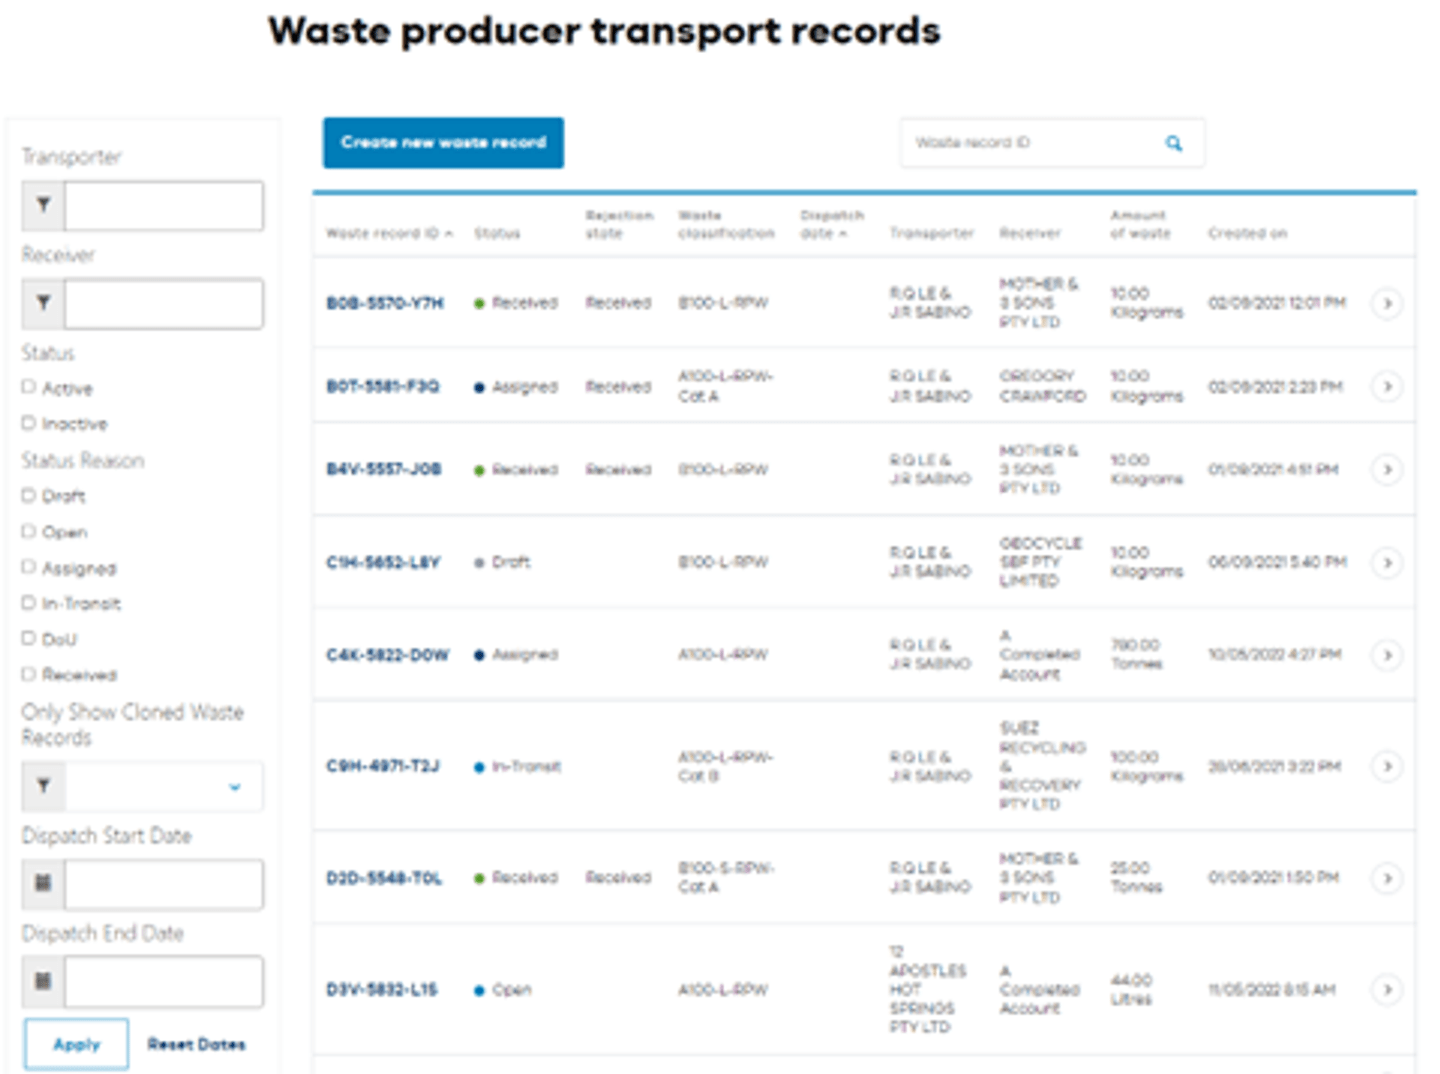Check the In-Transit status reason checkbox
This screenshot has width=1440, height=1074.
tap(28, 601)
